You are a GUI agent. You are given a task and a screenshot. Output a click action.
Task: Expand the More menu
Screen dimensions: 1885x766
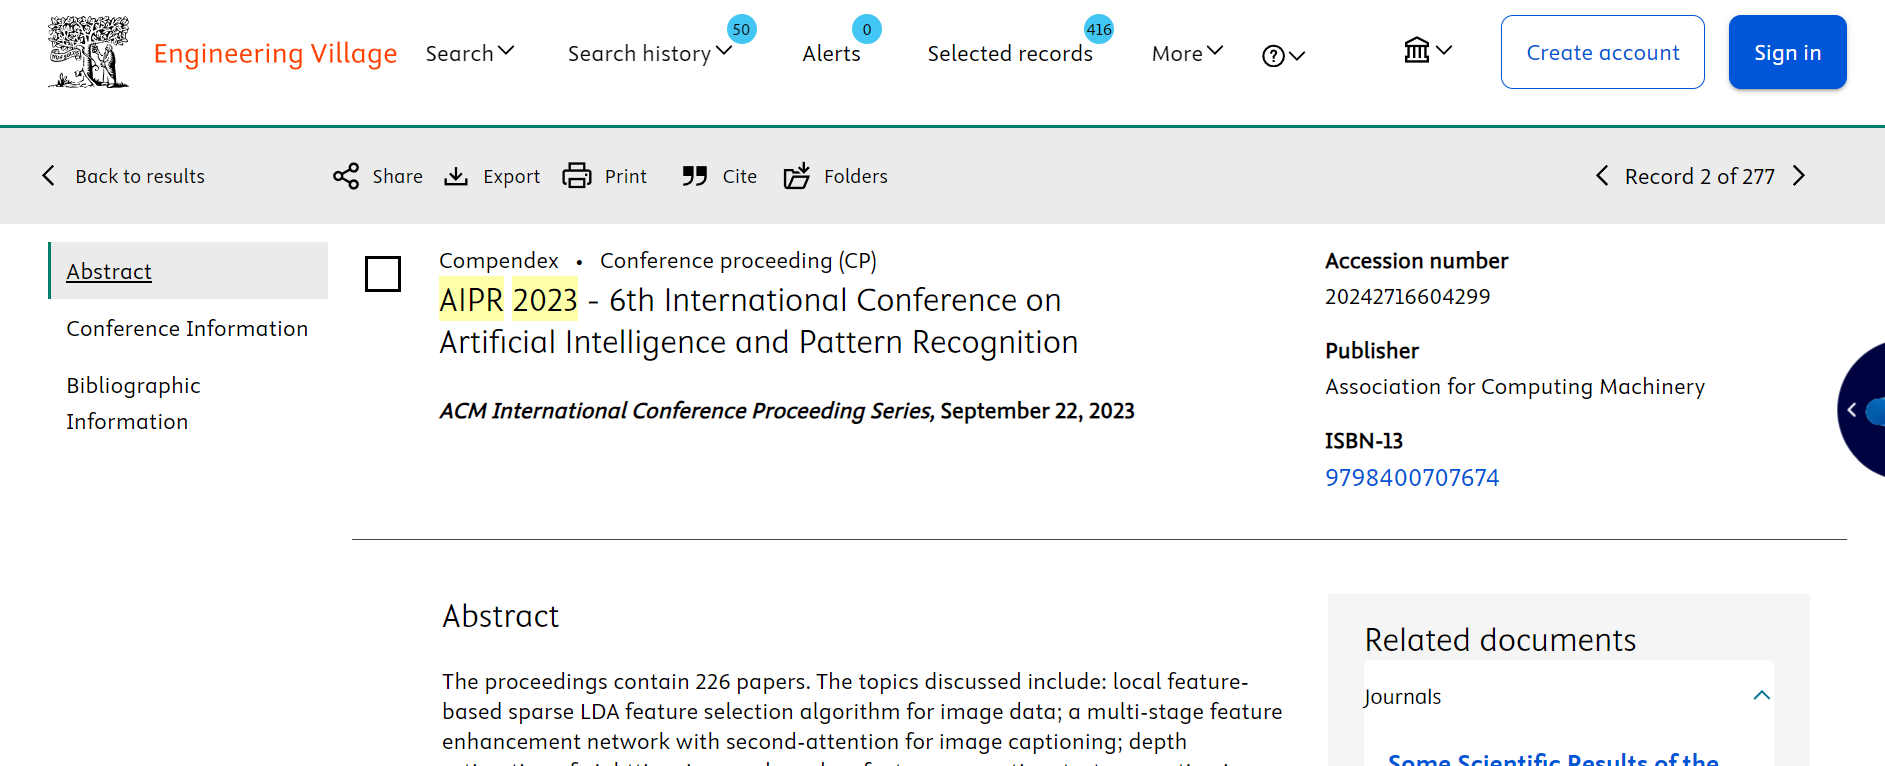click(x=1187, y=53)
